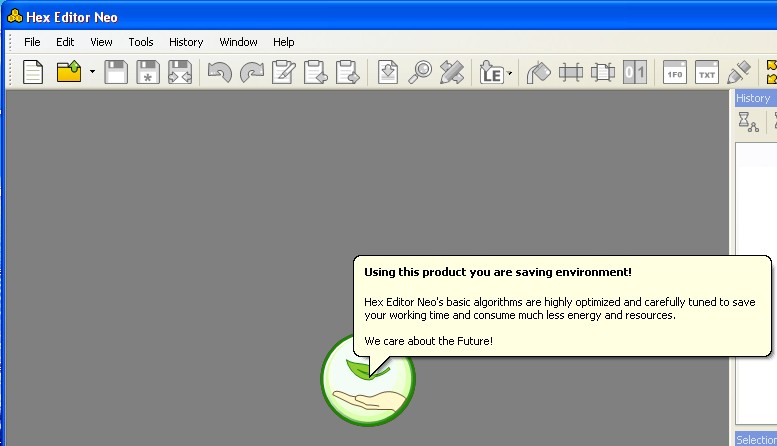Viewport: 777px width, 446px height.
Task: Click the Save As floppy with asterisk
Action: [x=148, y=72]
